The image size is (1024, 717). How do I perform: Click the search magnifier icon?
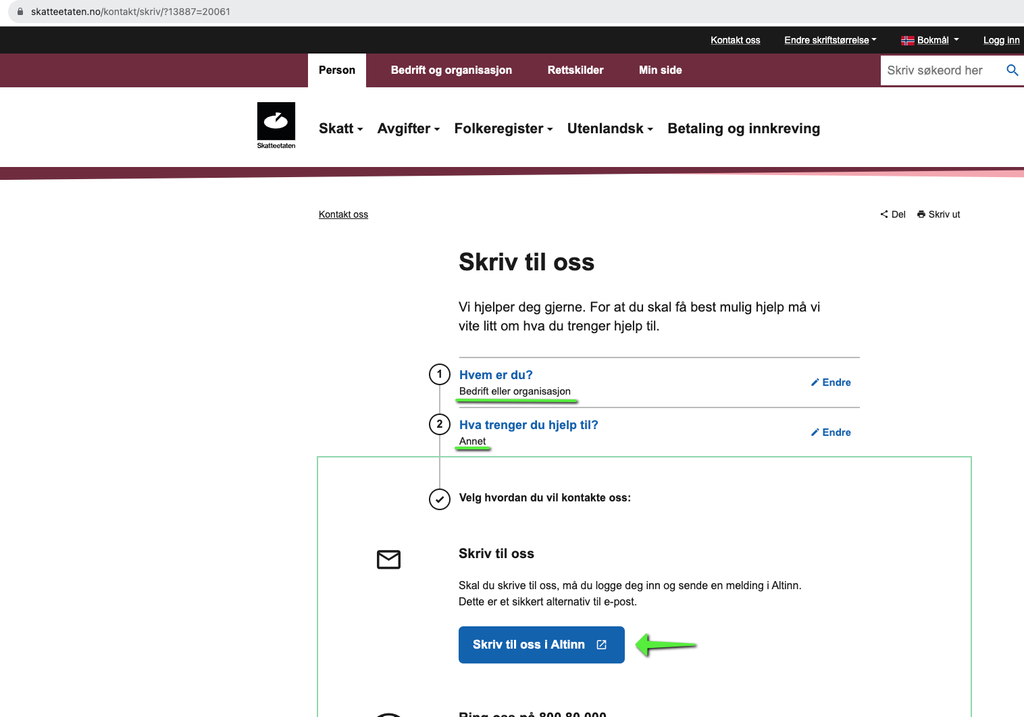[1012, 70]
